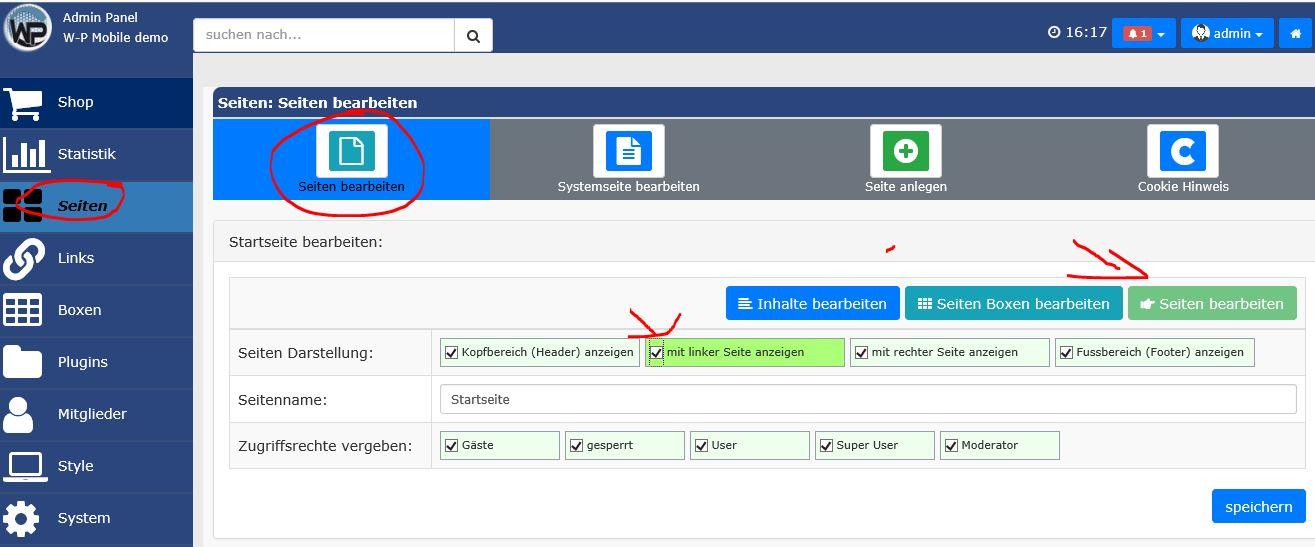Select Plugins in the sidebar
The height and width of the screenshot is (547, 1315).
point(82,362)
